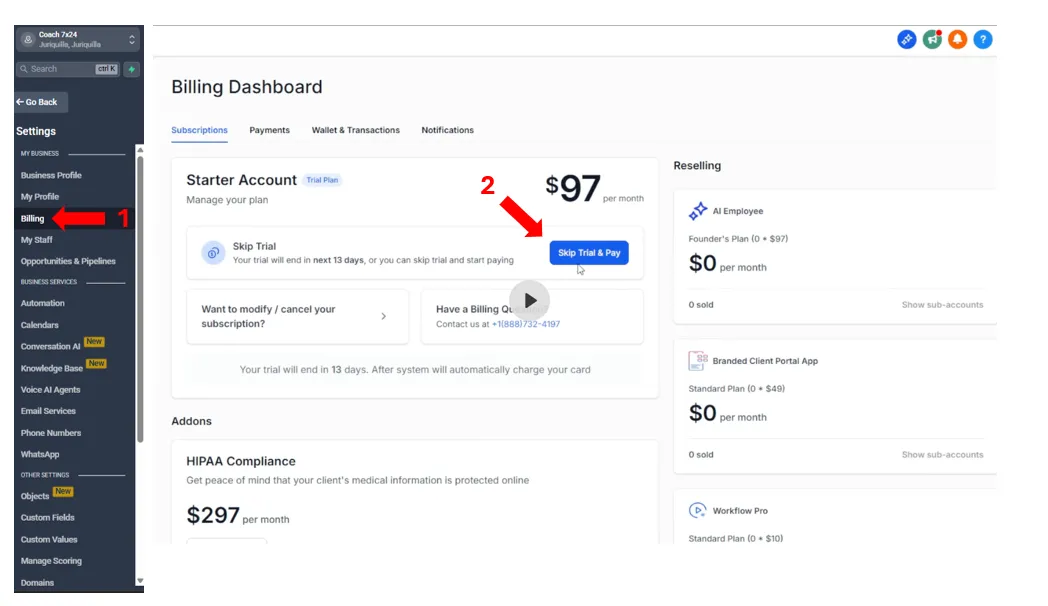Show sub-accounts for AI Employee
1048x606 pixels.
pos(942,305)
